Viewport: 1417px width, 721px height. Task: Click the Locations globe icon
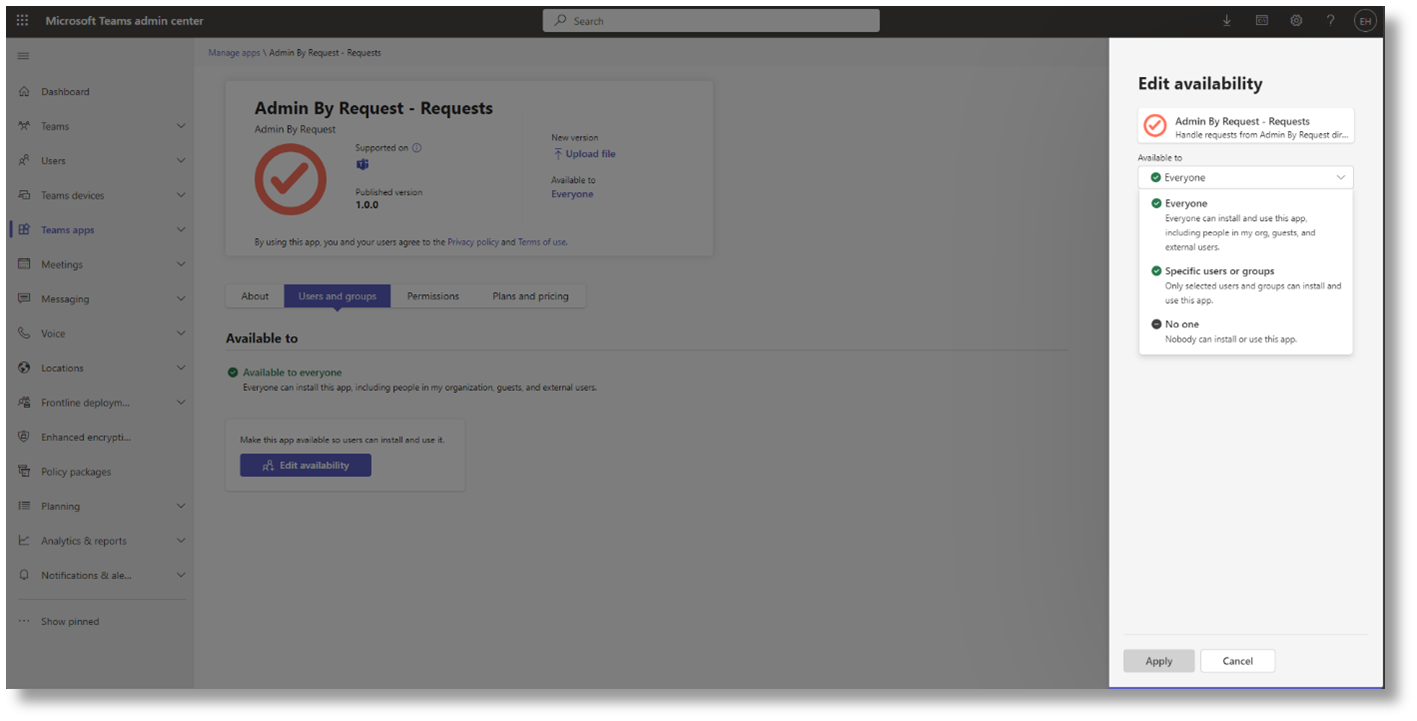coord(24,368)
